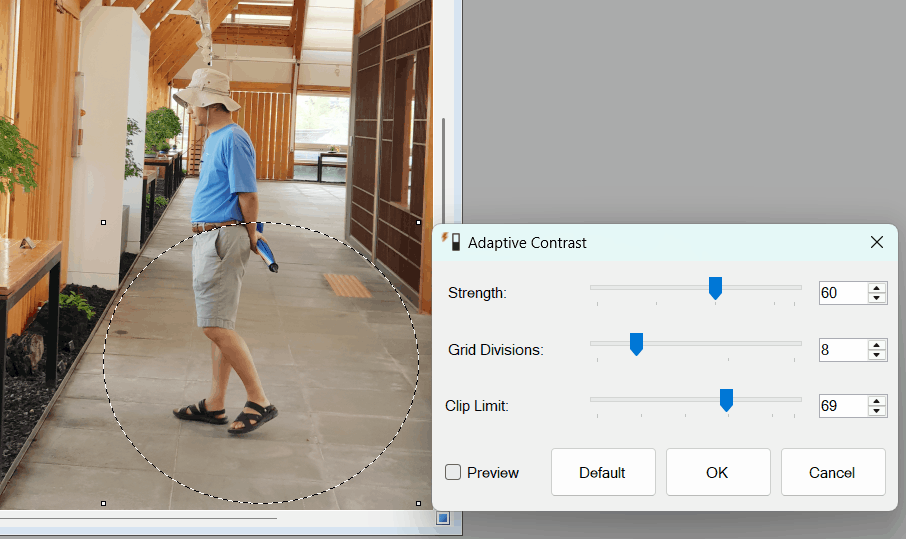Decrease Clip Limit with the down arrow
The image size is (906, 539).
877,411
